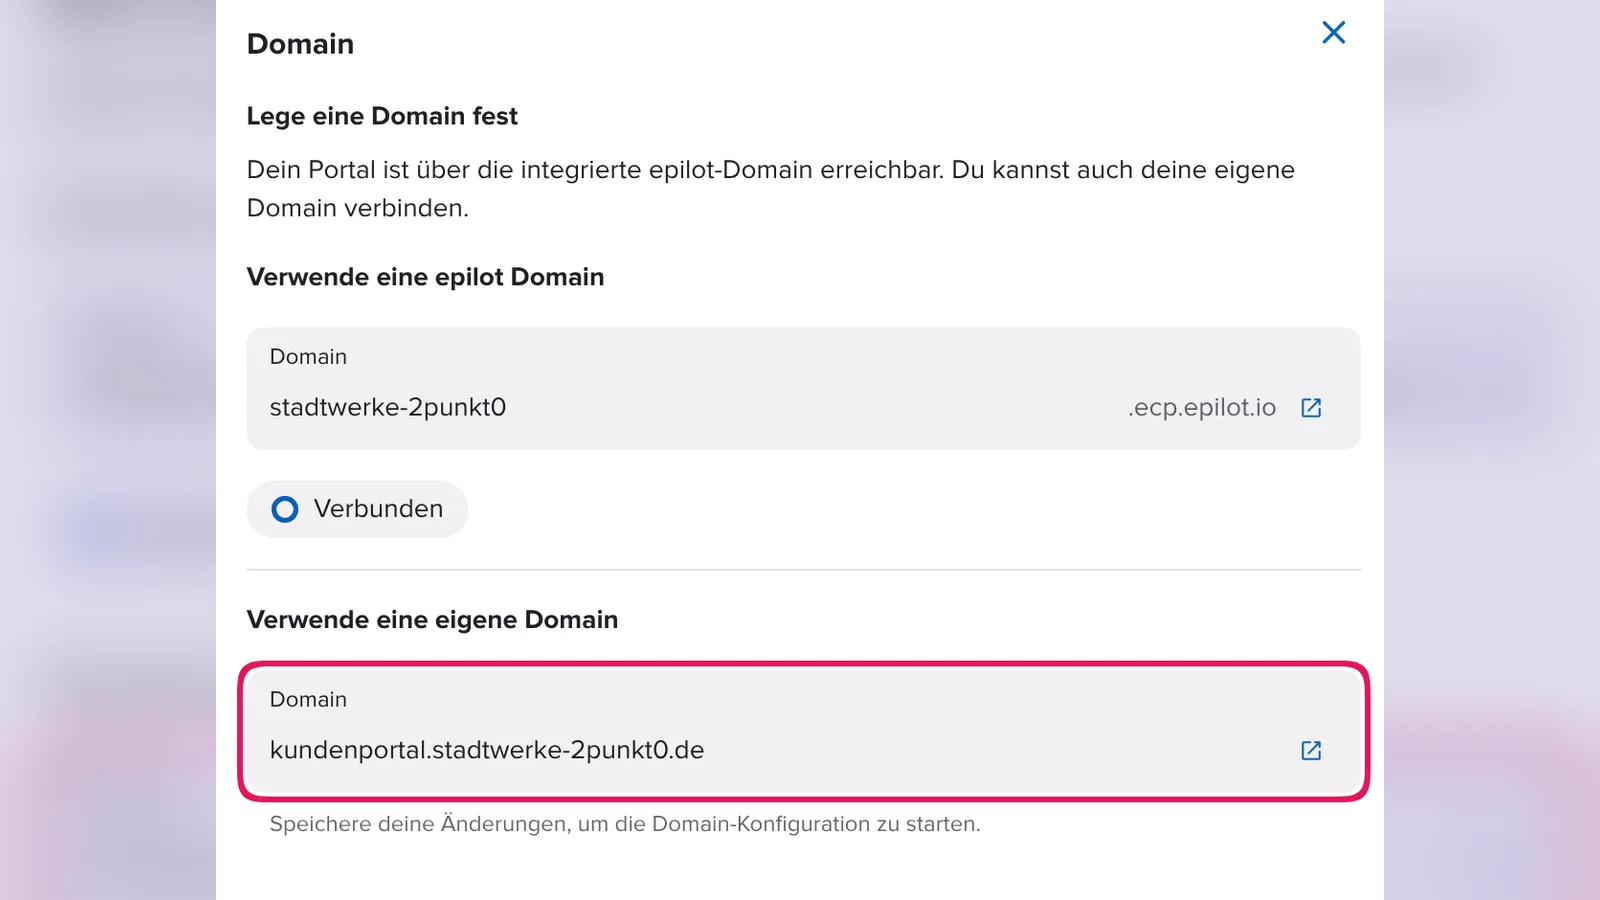1600x900 pixels.
Task: Click the heading 'Verwende eine eigene Domain'
Action: [432, 620]
